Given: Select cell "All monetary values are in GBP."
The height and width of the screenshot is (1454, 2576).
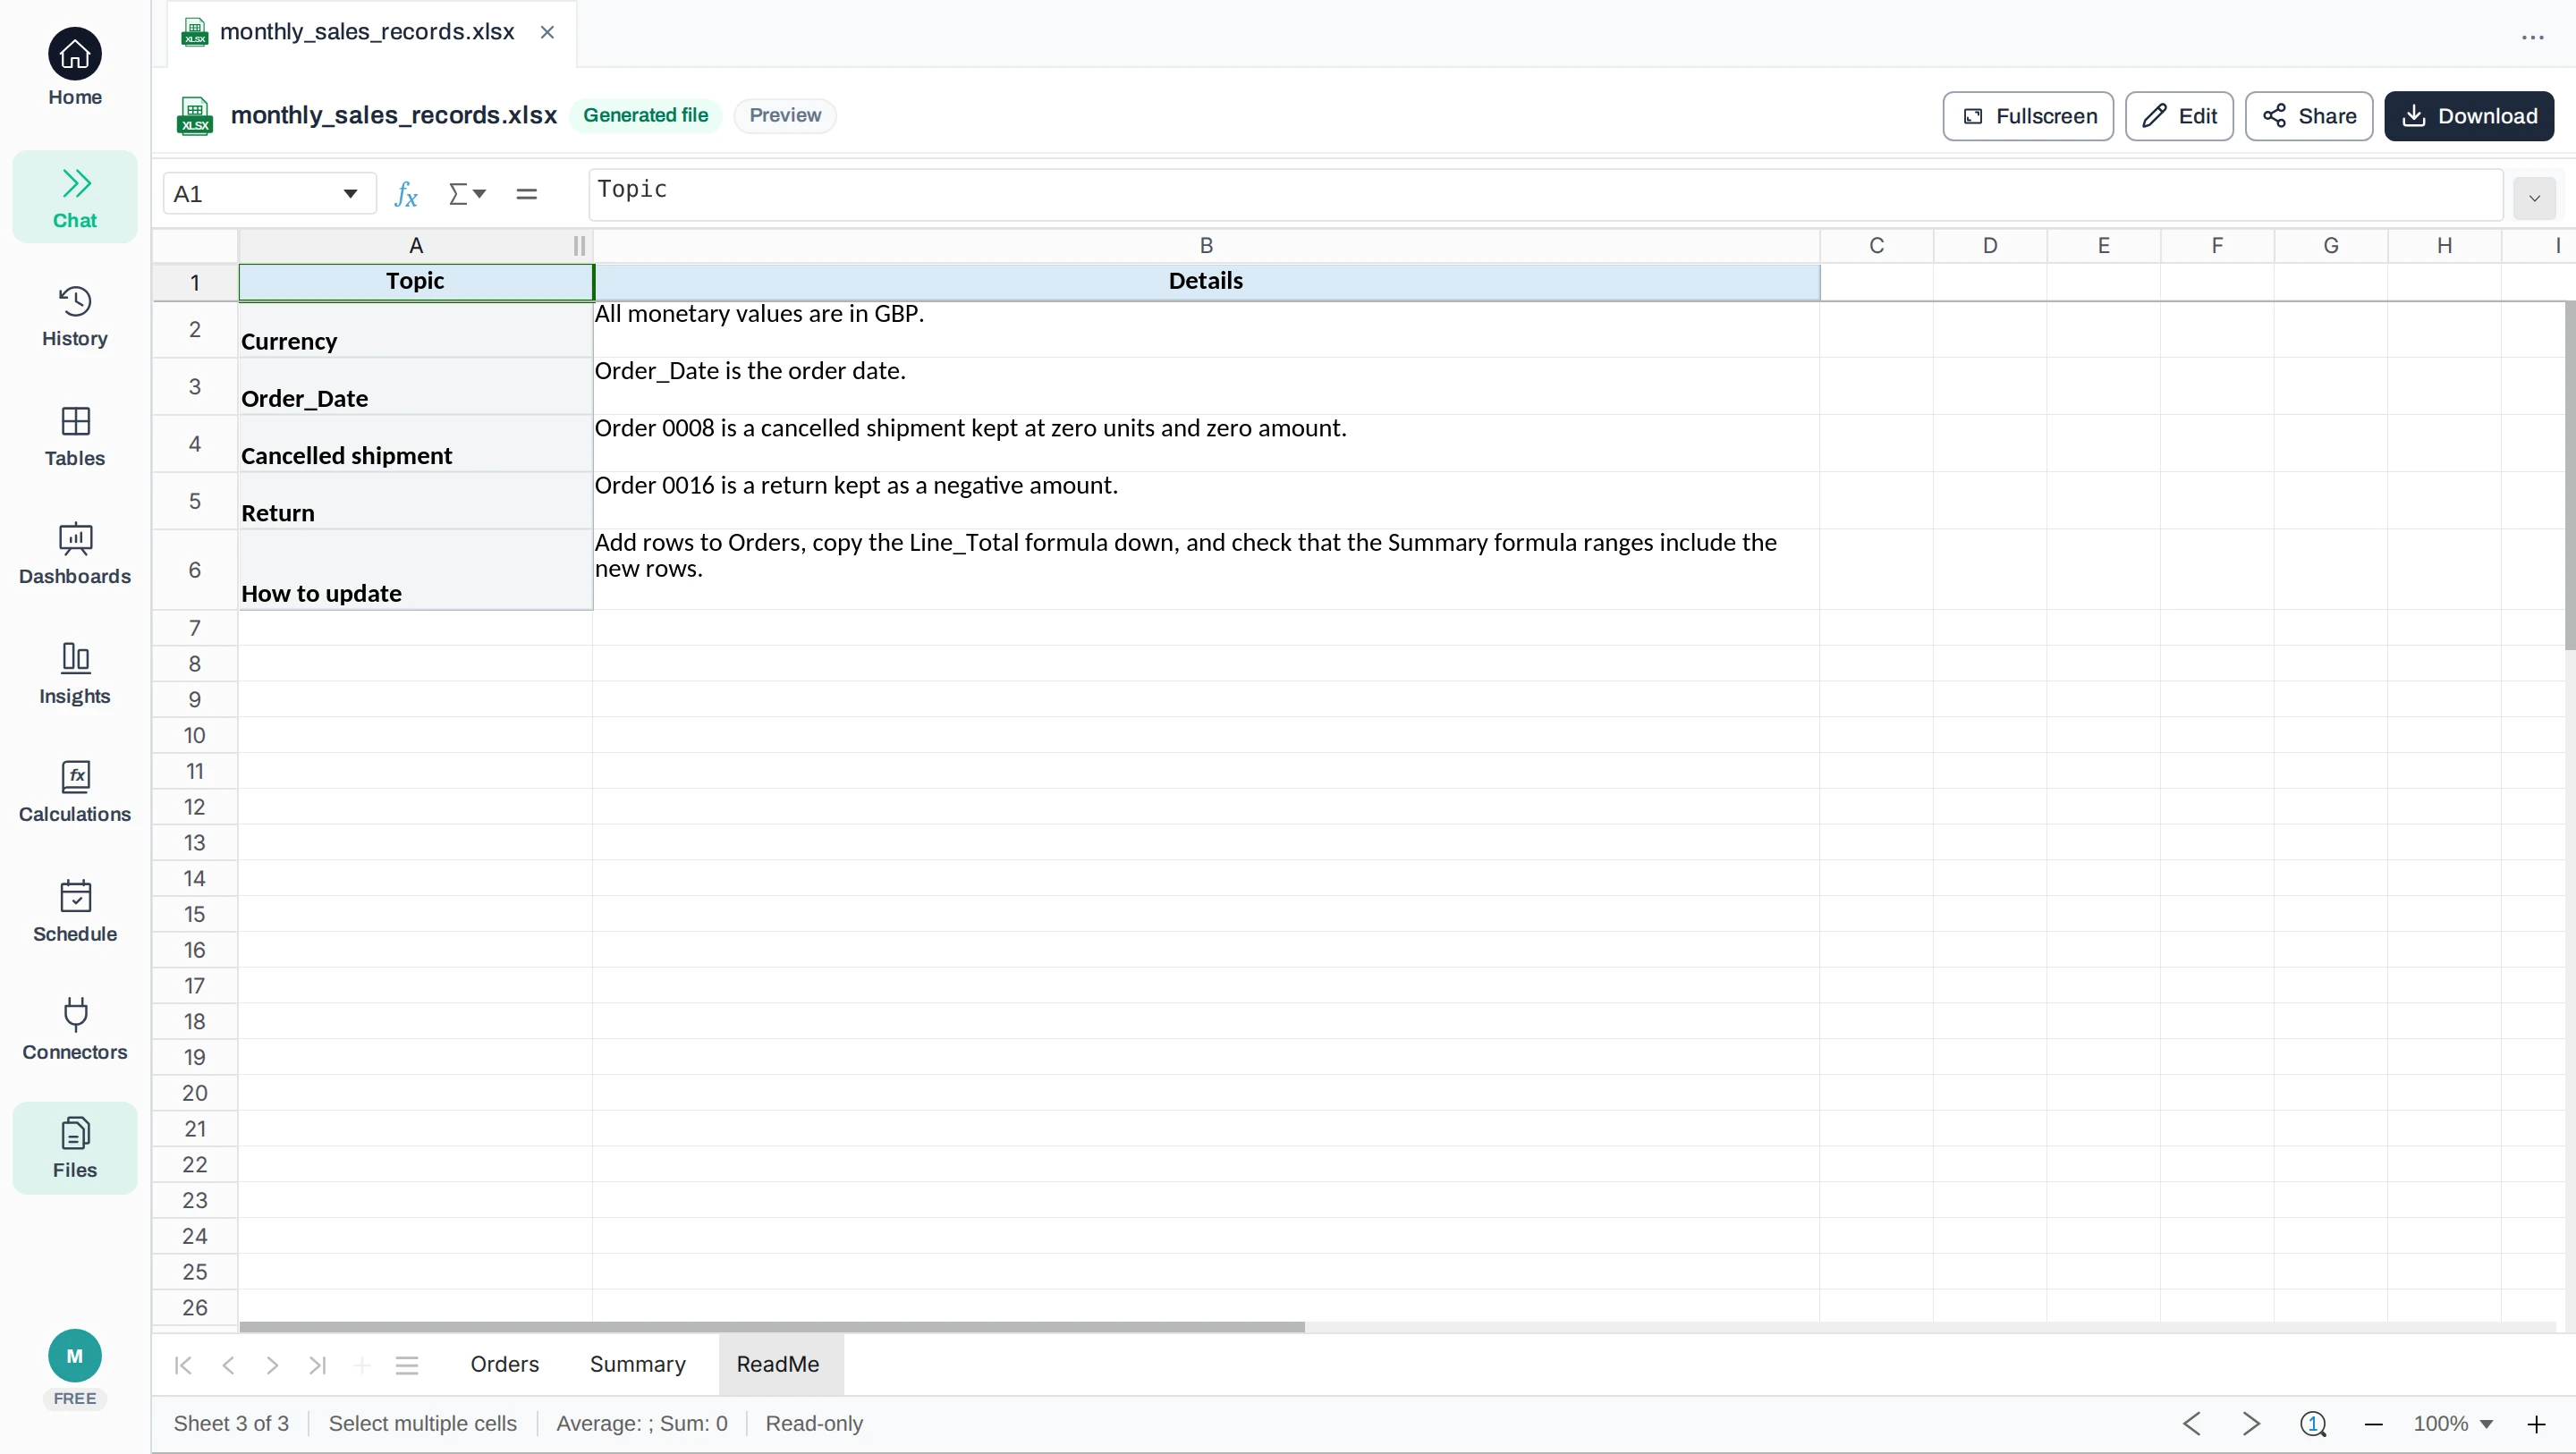Looking at the screenshot, I should [x=1206, y=330].
